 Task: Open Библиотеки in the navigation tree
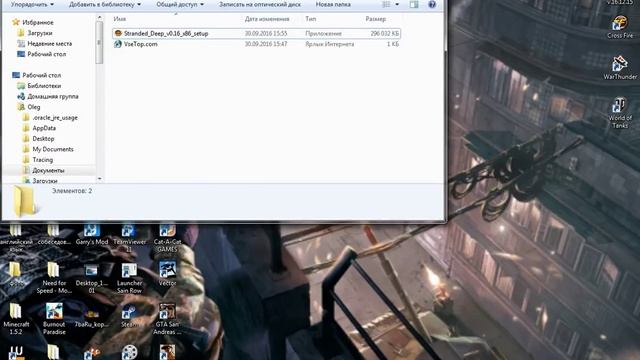pos(39,86)
